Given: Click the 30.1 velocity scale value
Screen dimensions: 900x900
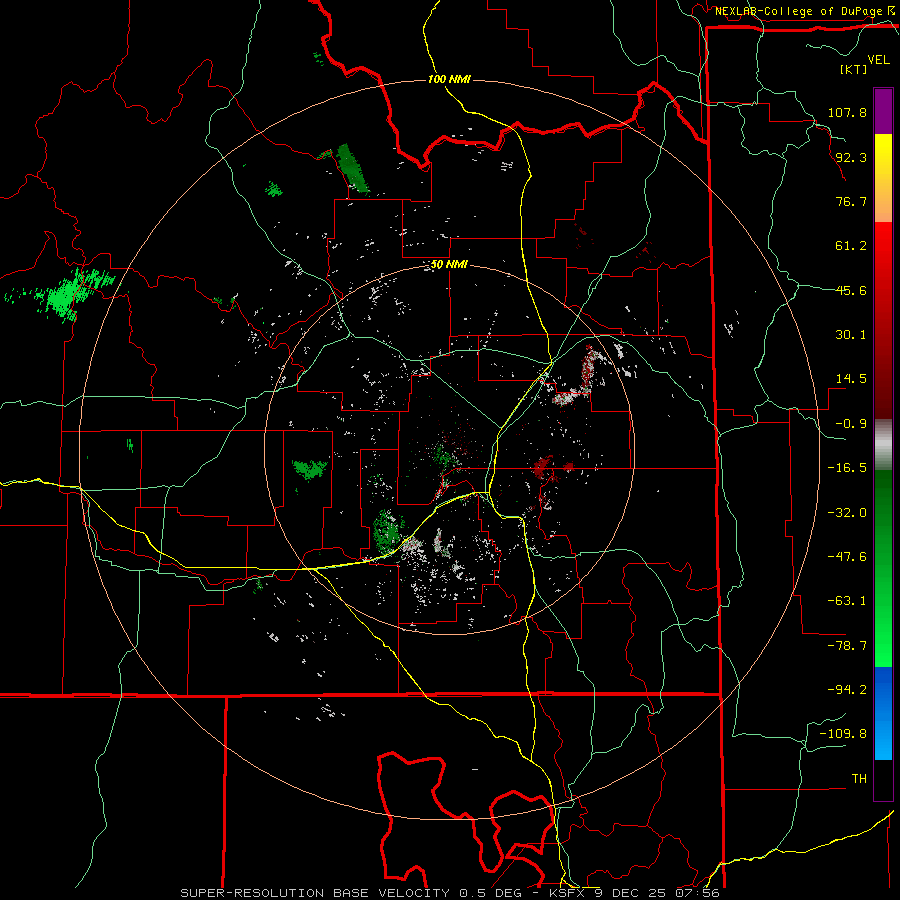Looking at the screenshot, I should tap(851, 335).
